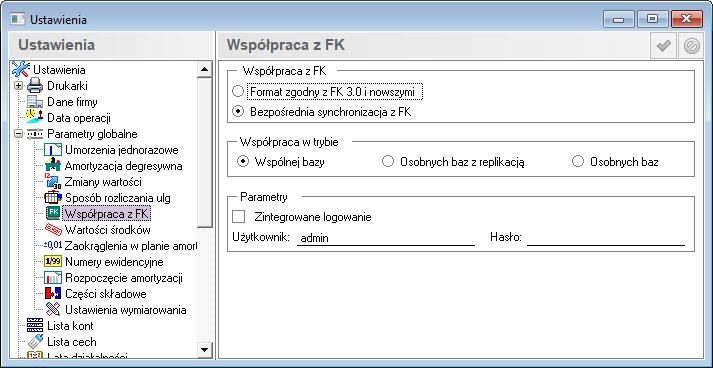Screen dimensions: 713x368
Task: Click the Rozpoczęcie amortyzacji chart icon
Action: tap(53, 277)
